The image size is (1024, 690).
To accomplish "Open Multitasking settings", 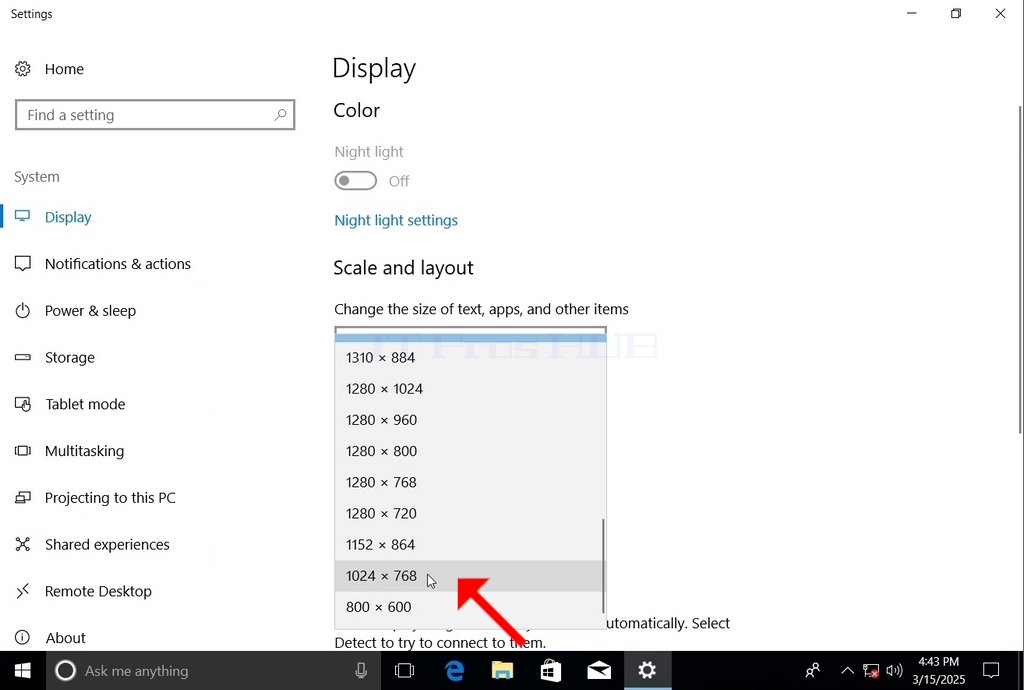I will 70,451.
